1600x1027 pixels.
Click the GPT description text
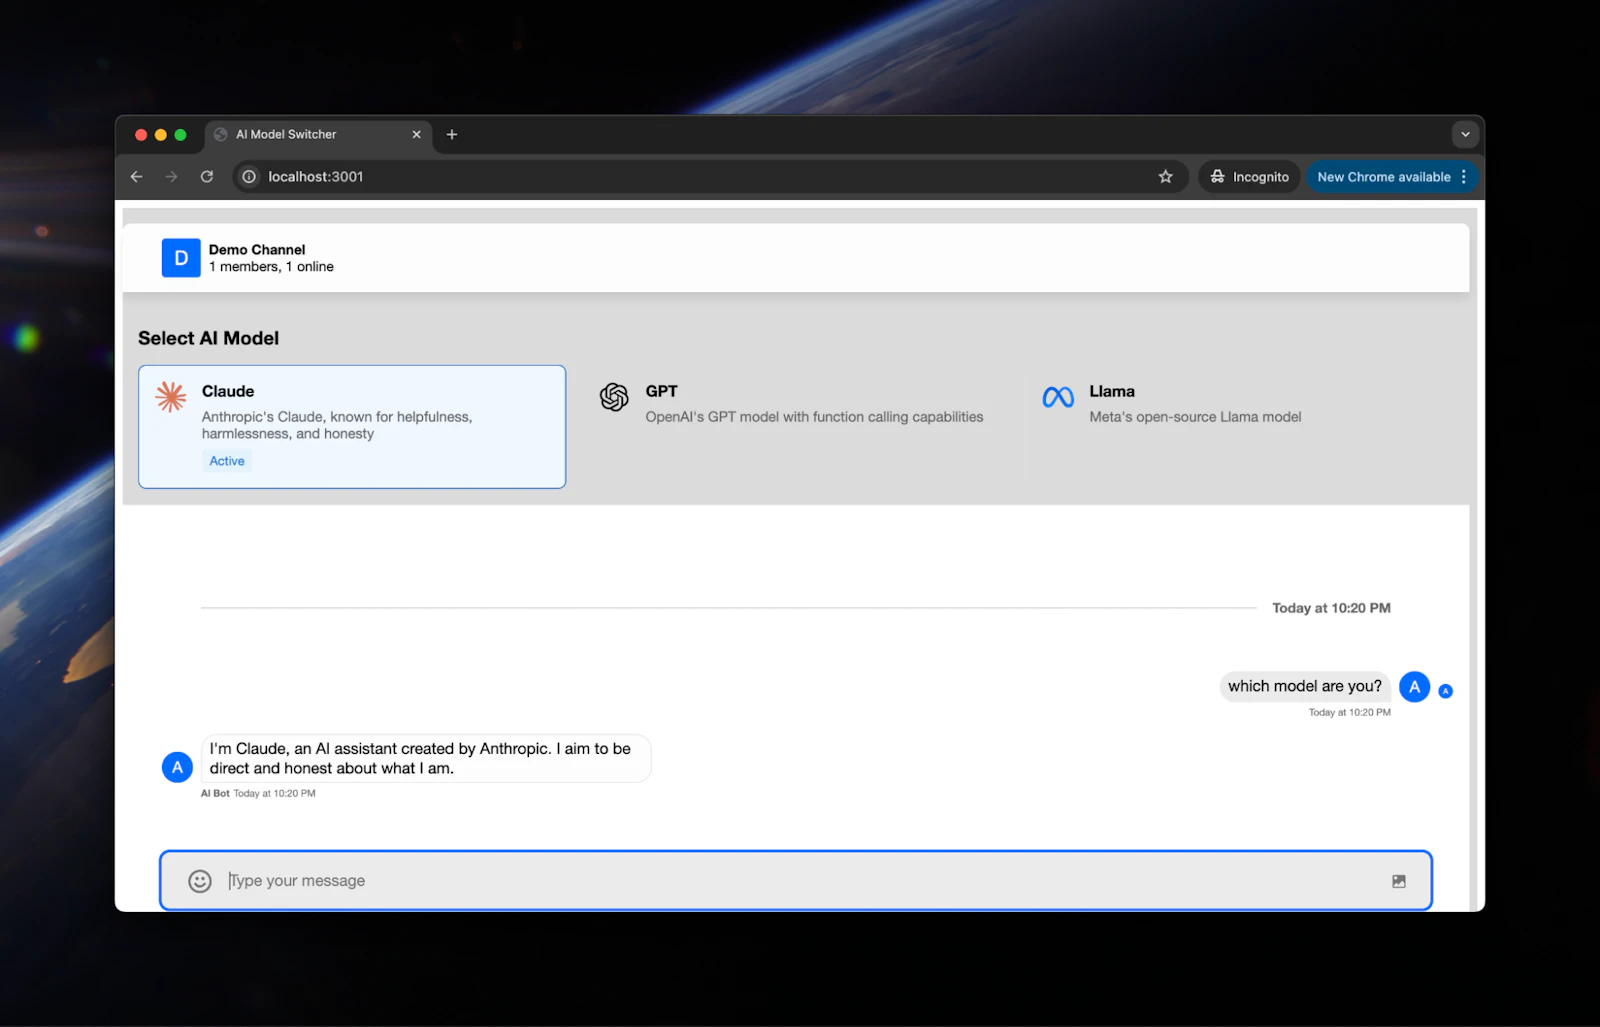(x=814, y=417)
